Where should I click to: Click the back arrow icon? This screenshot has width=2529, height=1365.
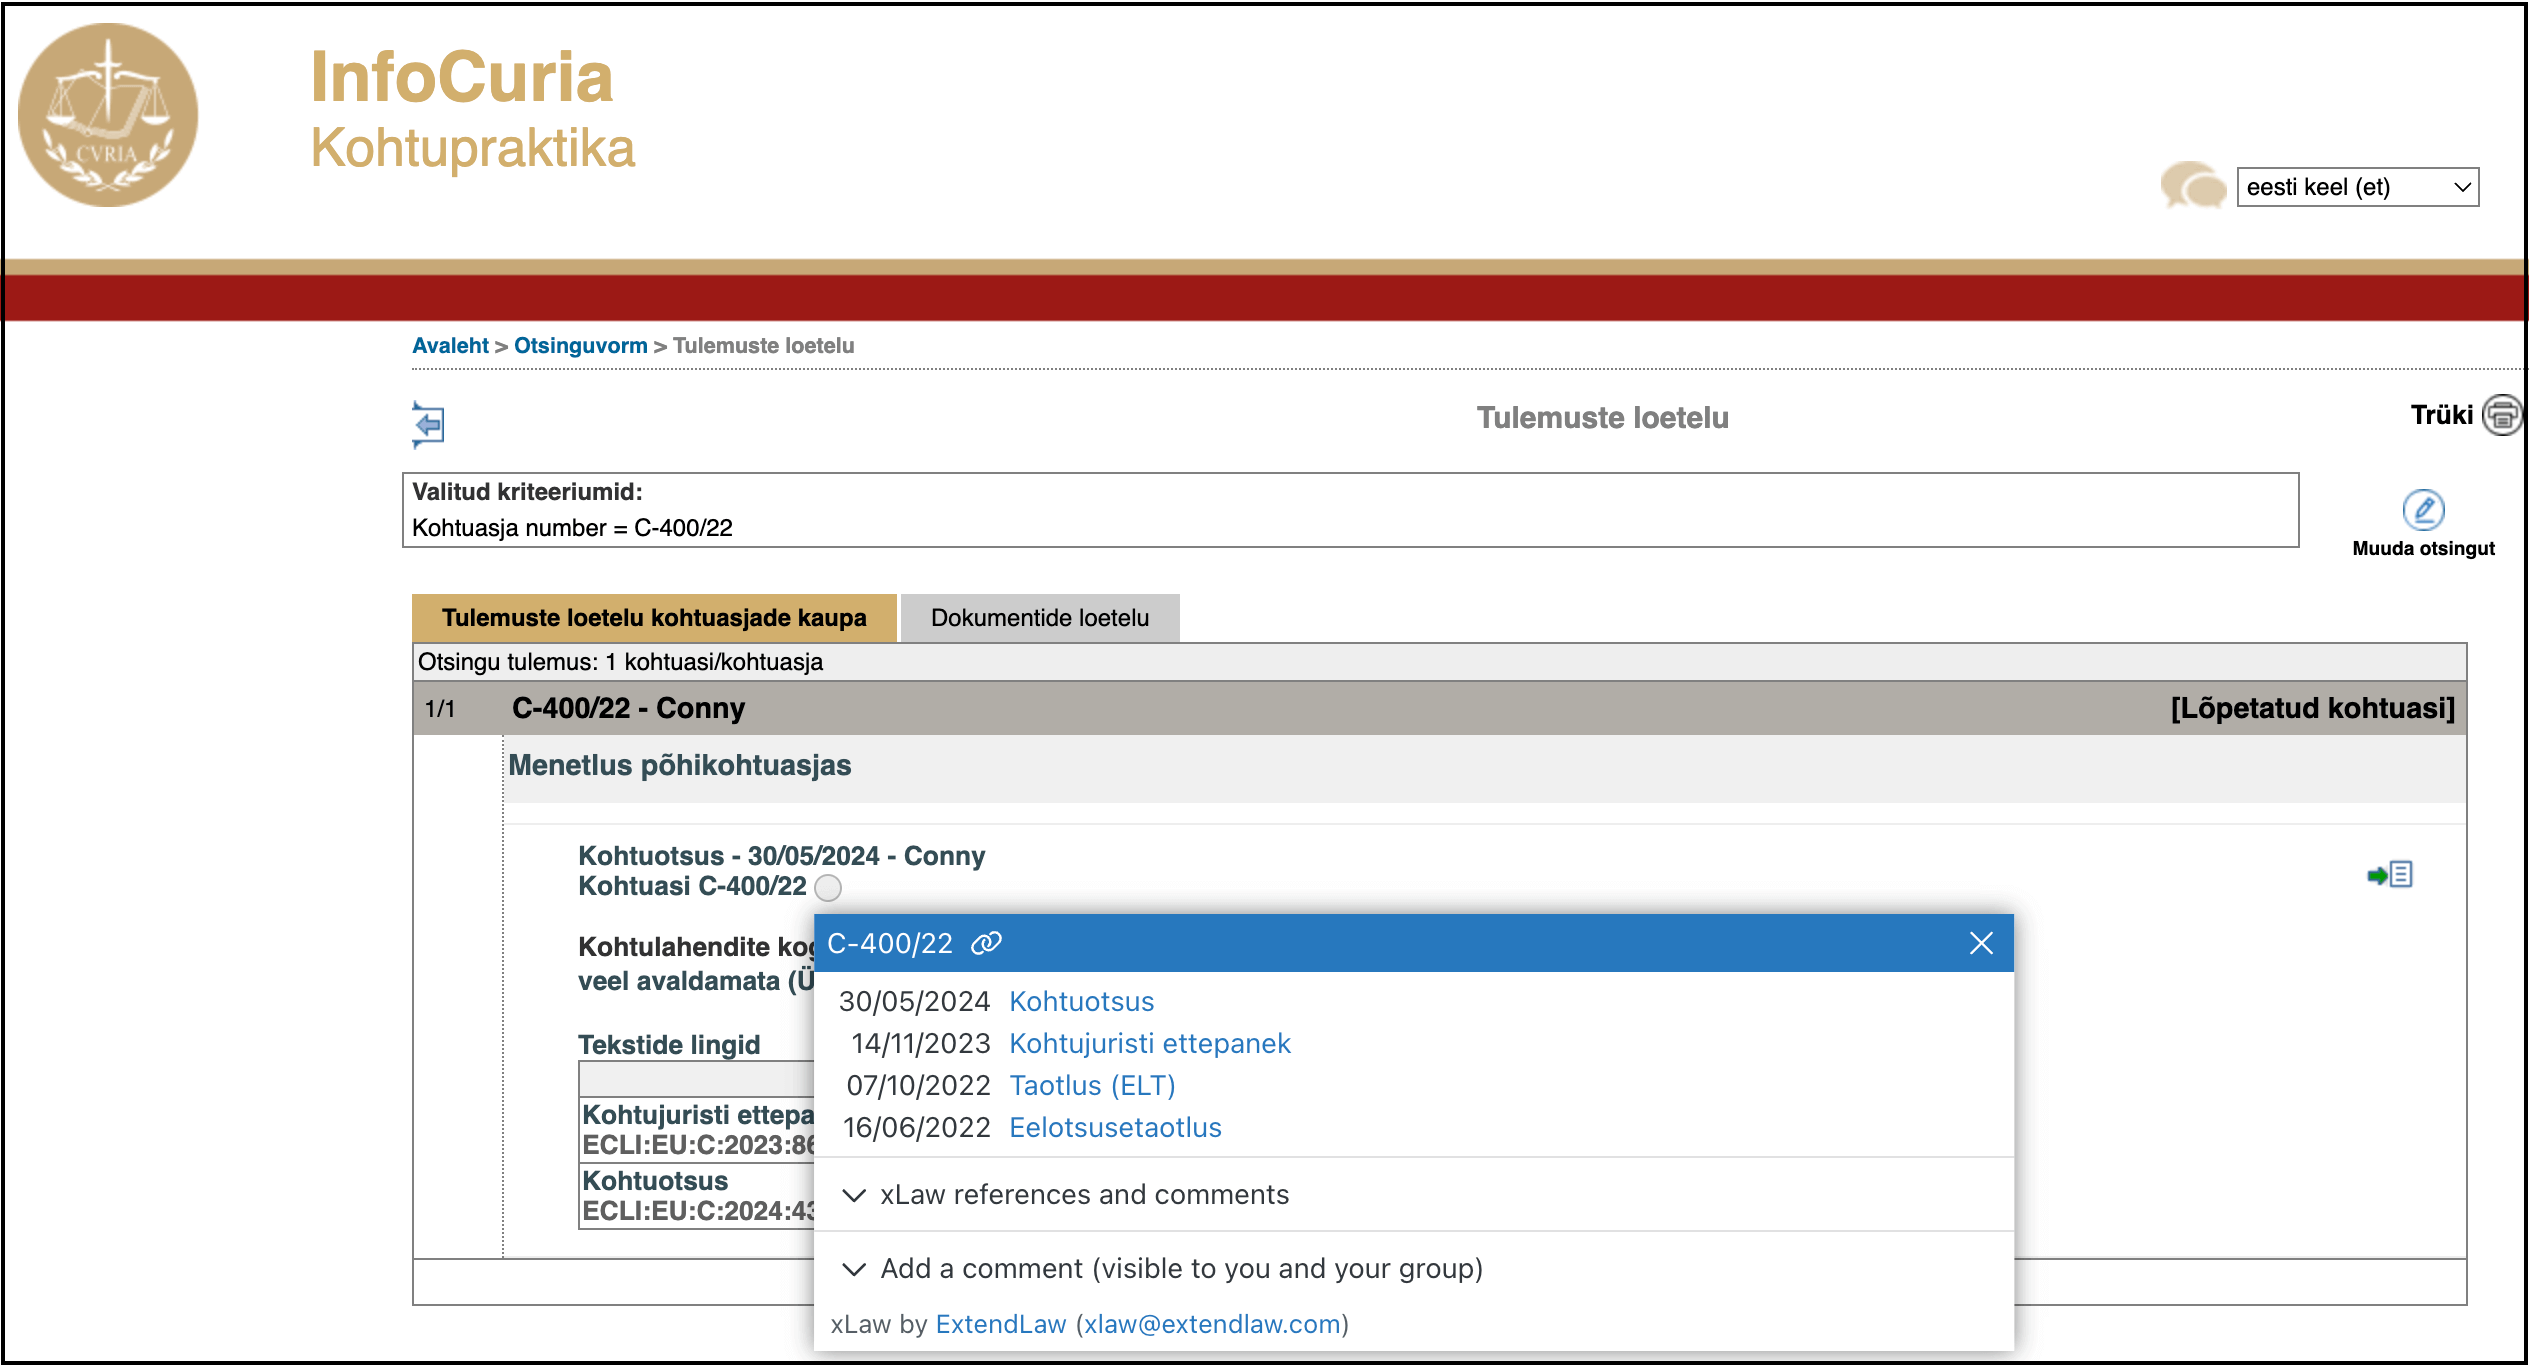(x=428, y=425)
